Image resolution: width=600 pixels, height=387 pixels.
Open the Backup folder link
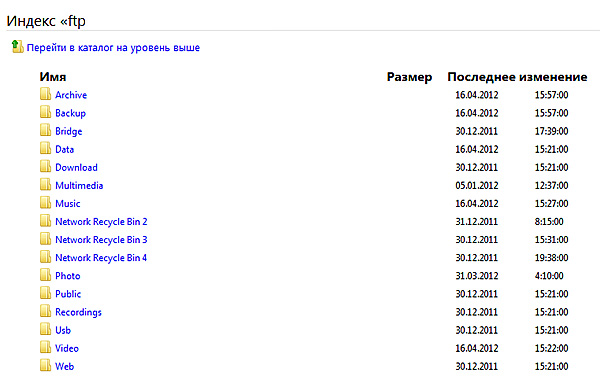70,113
